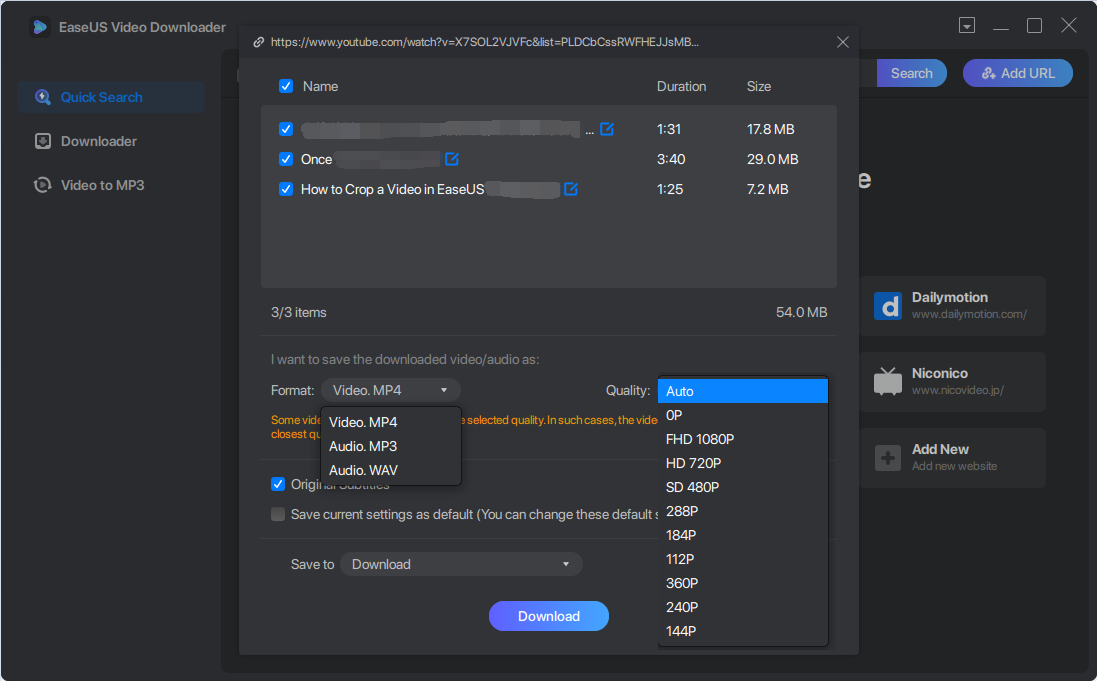Select 0P quality option
Image resolution: width=1097 pixels, height=681 pixels.
[x=743, y=415]
